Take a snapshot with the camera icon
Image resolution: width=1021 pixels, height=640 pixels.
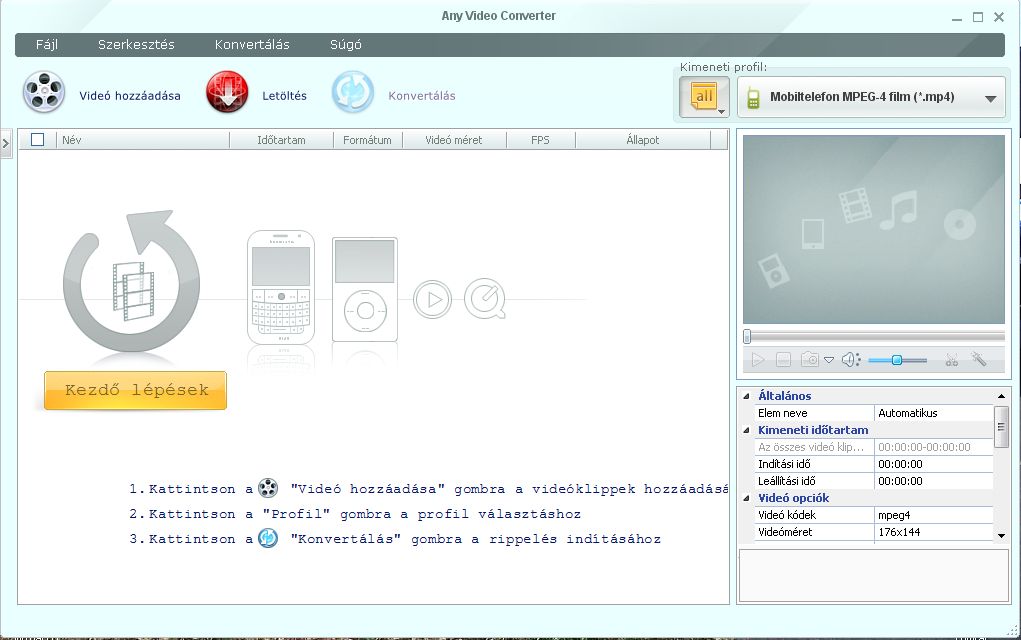(809, 360)
